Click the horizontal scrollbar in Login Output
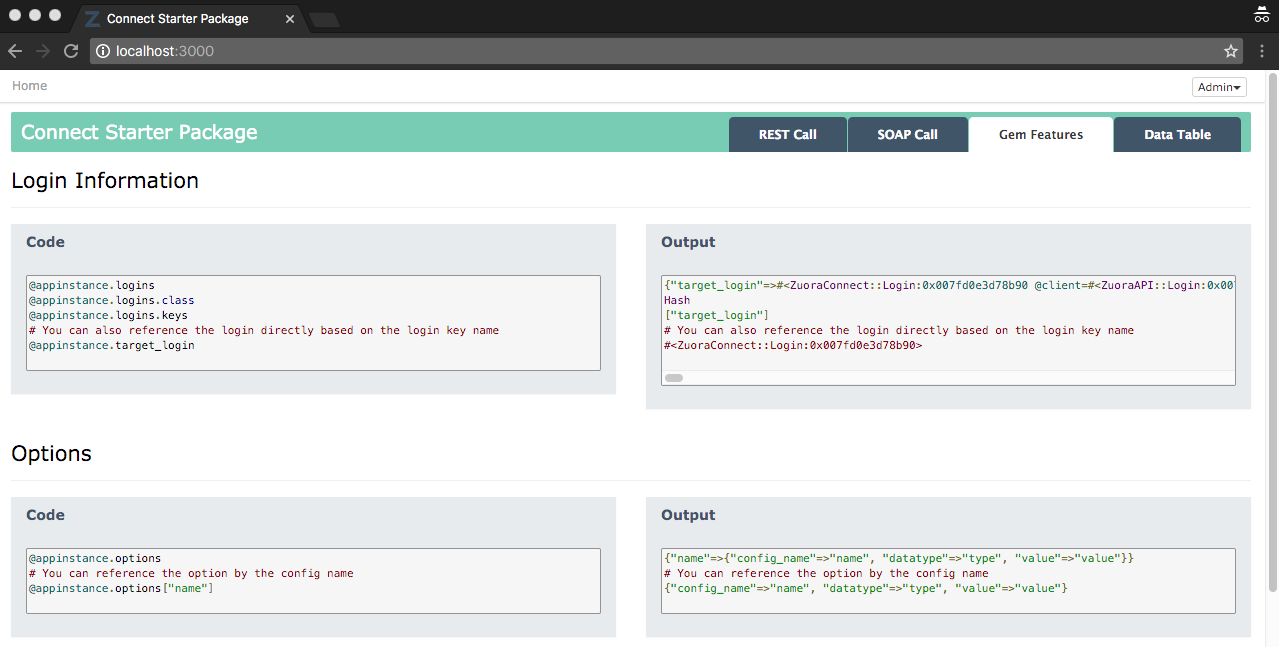Viewport: 1279px width, 647px height. tap(674, 378)
